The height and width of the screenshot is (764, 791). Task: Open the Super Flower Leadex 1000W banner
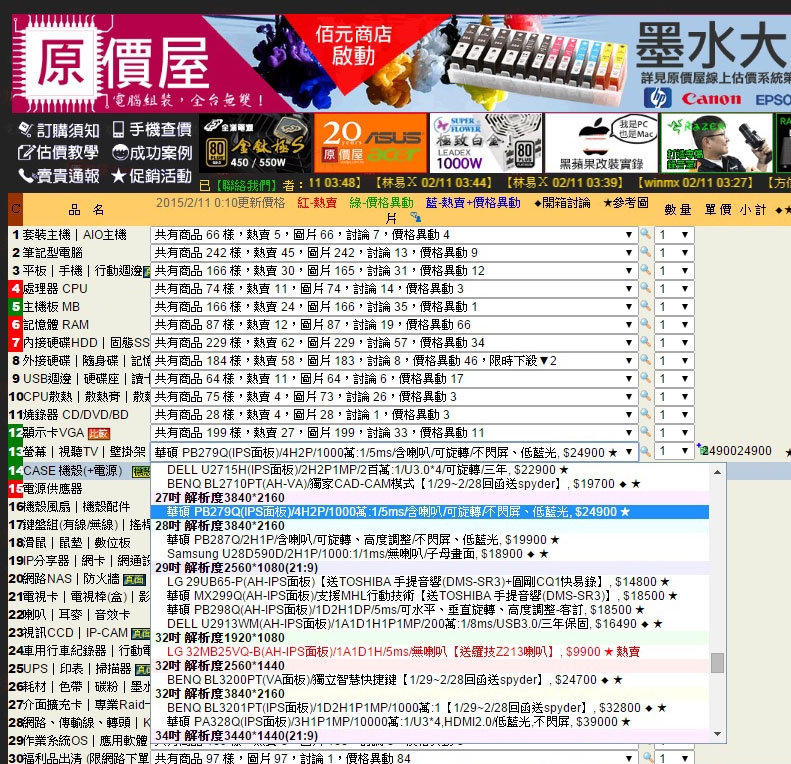pos(486,143)
